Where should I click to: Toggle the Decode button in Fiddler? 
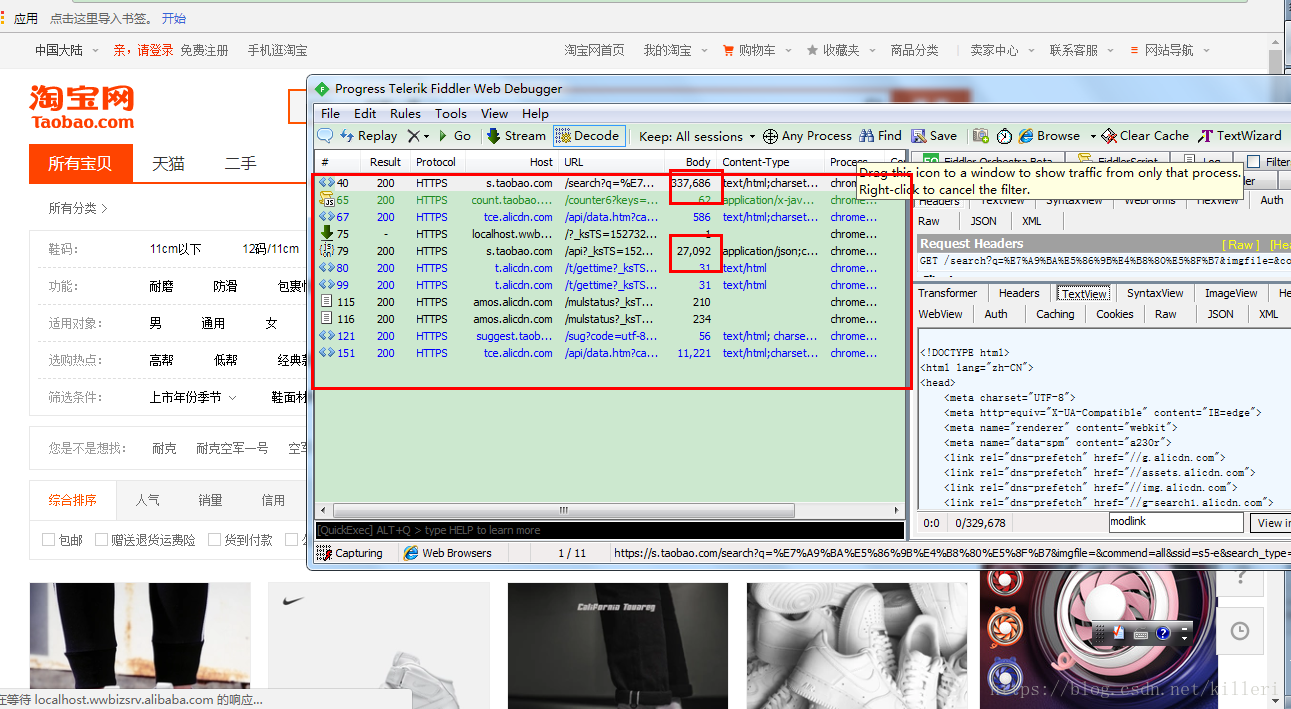coord(588,136)
